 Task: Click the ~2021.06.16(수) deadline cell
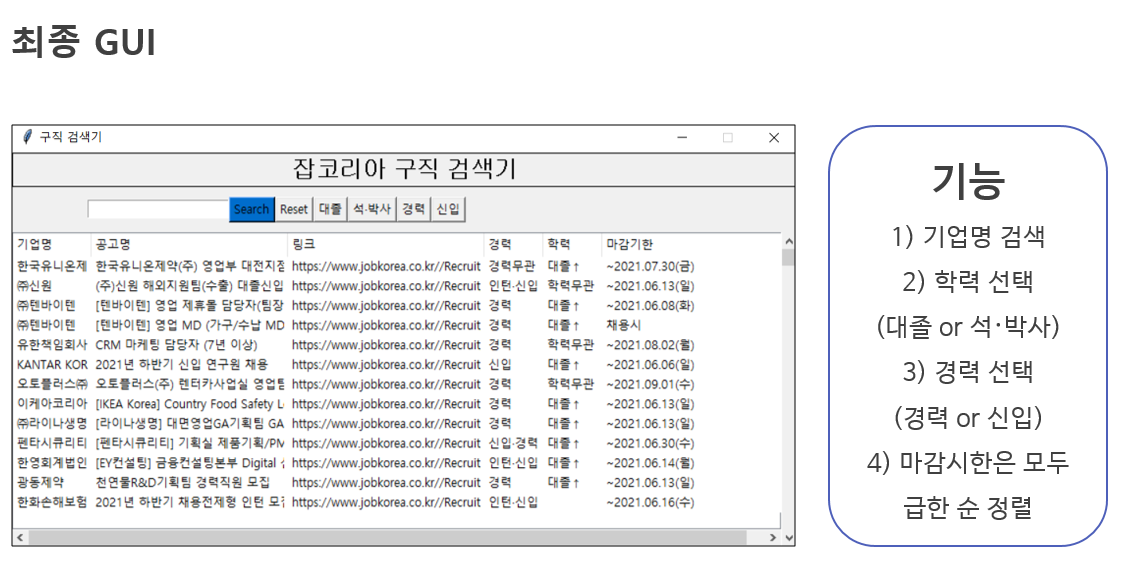pos(650,502)
